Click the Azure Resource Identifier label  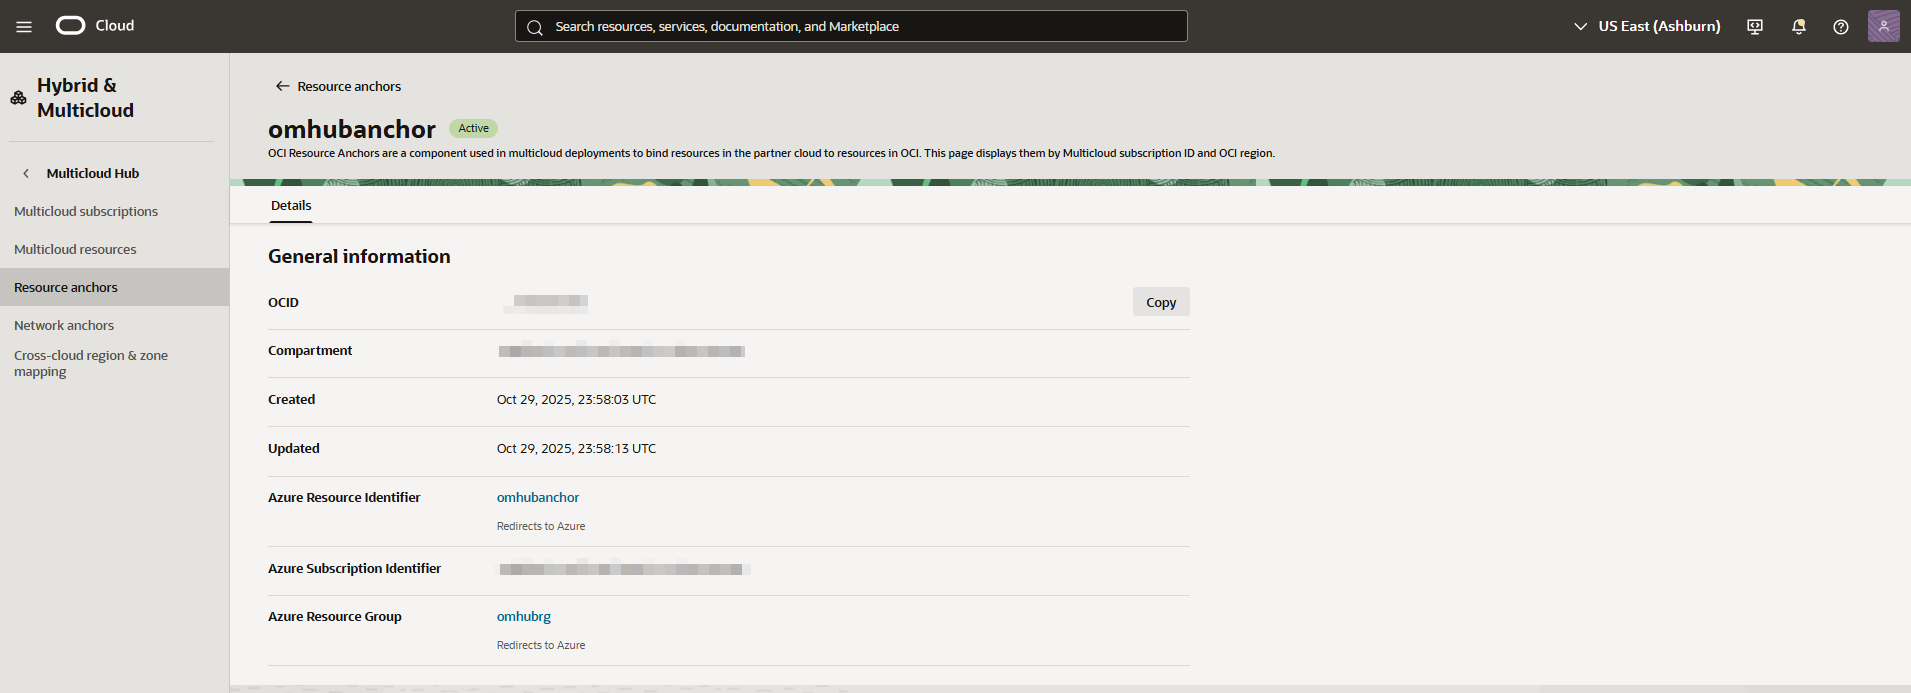344,497
